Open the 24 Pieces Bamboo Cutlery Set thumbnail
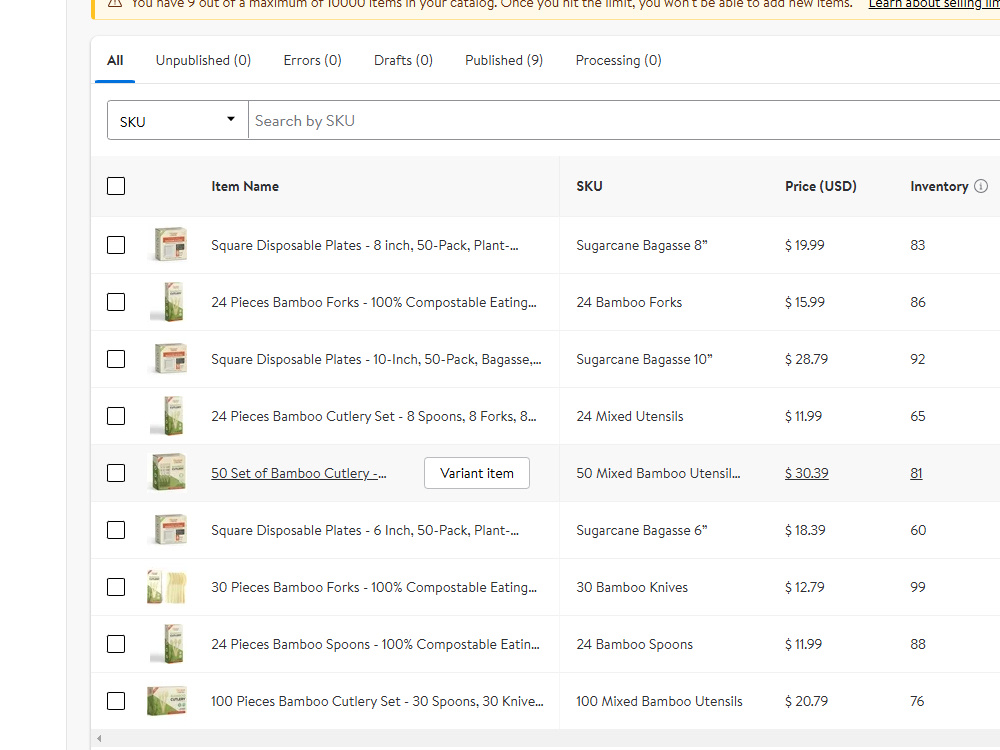 pos(168,416)
